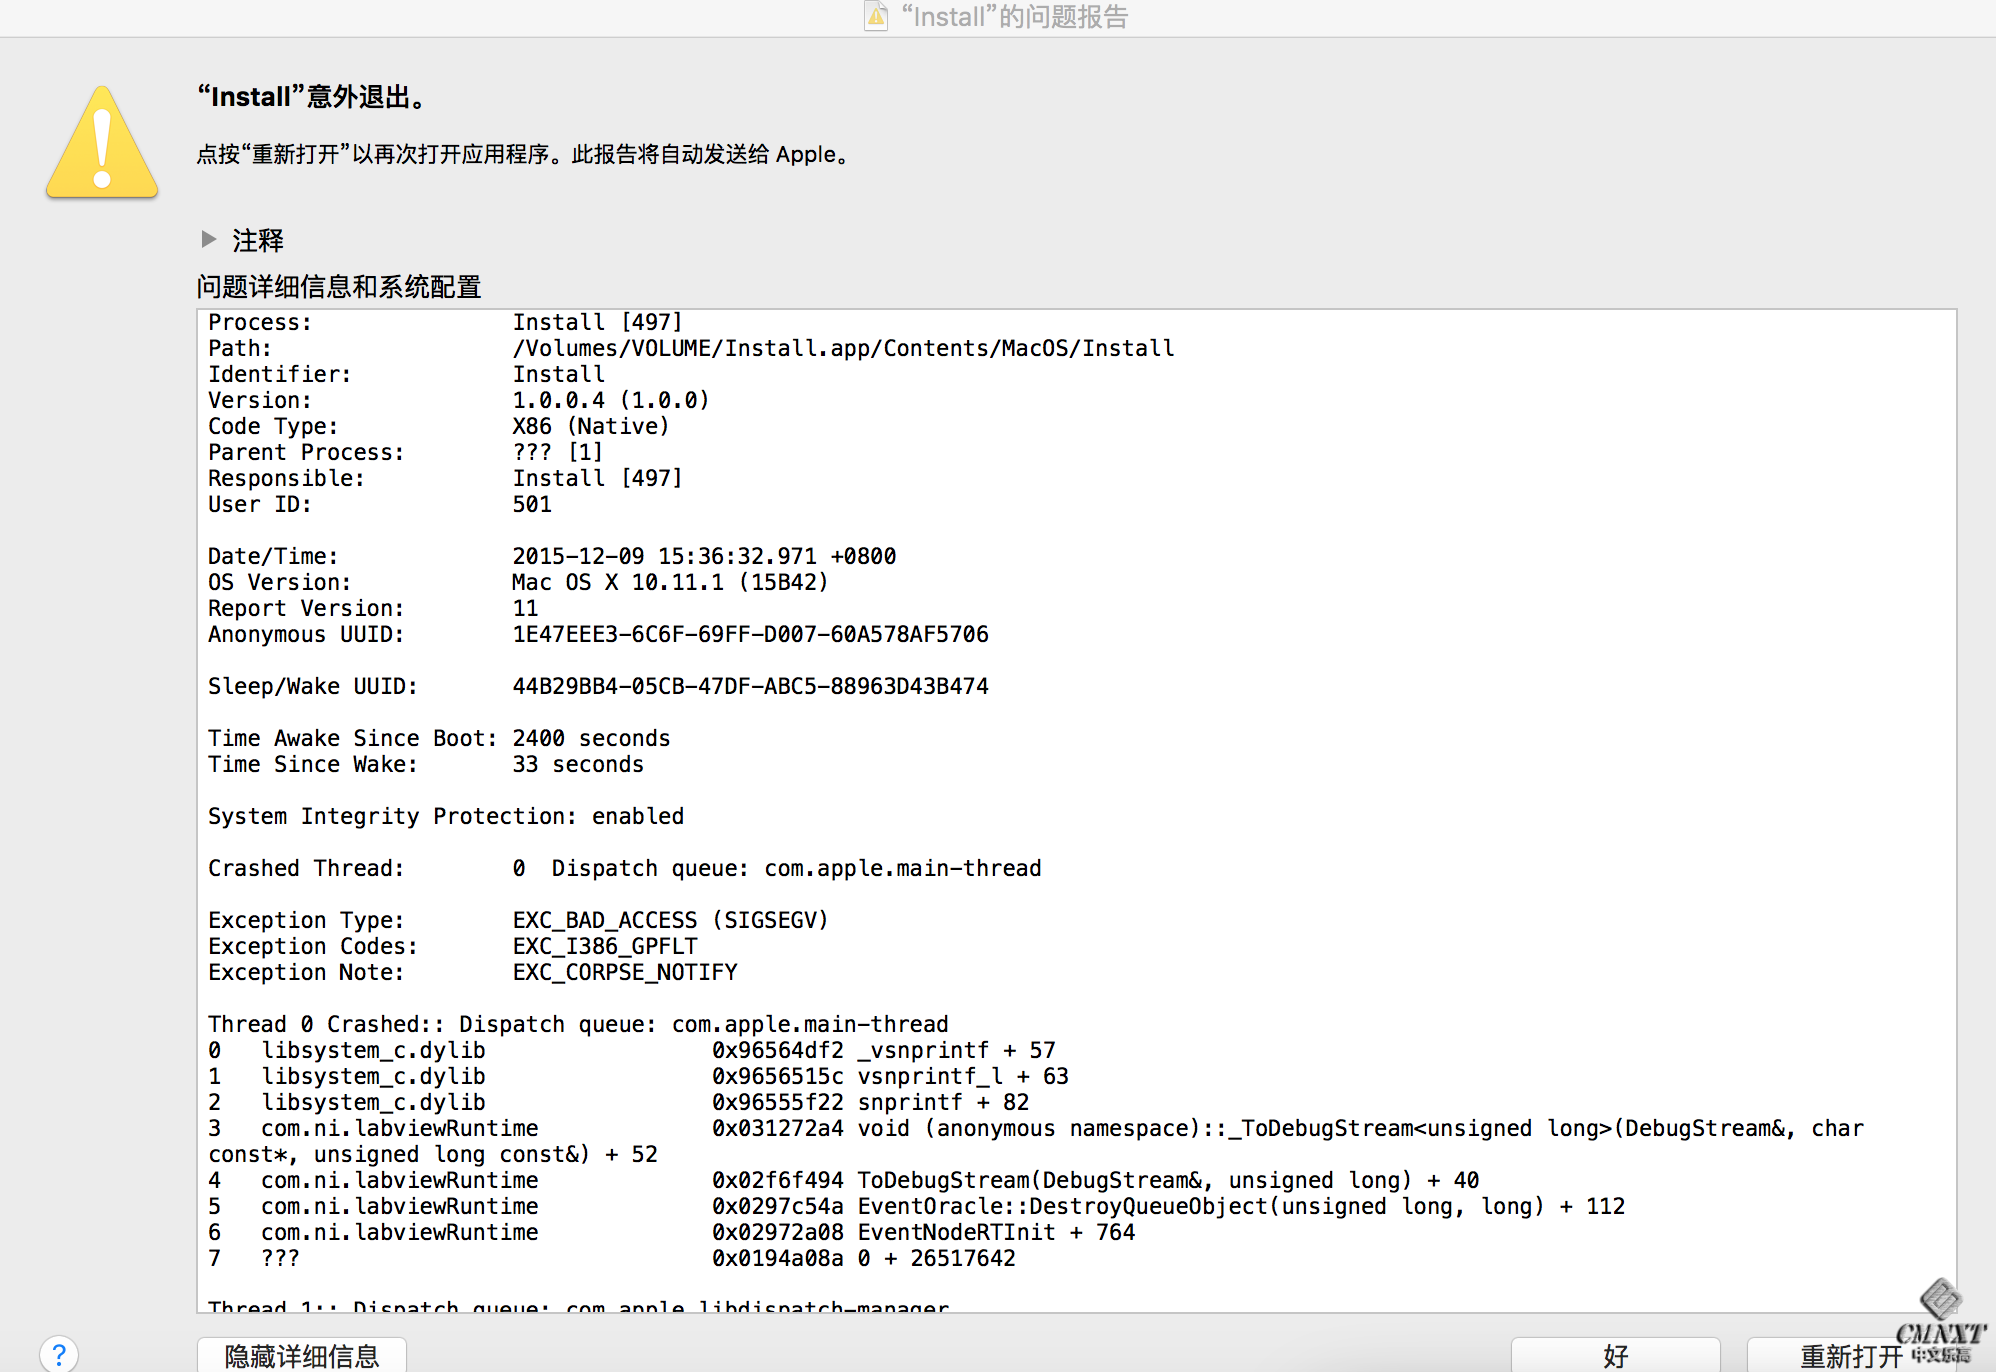Click frame 5 EventOracle::DestroyQueueObject line
1996x1372 pixels.
click(x=916, y=1206)
